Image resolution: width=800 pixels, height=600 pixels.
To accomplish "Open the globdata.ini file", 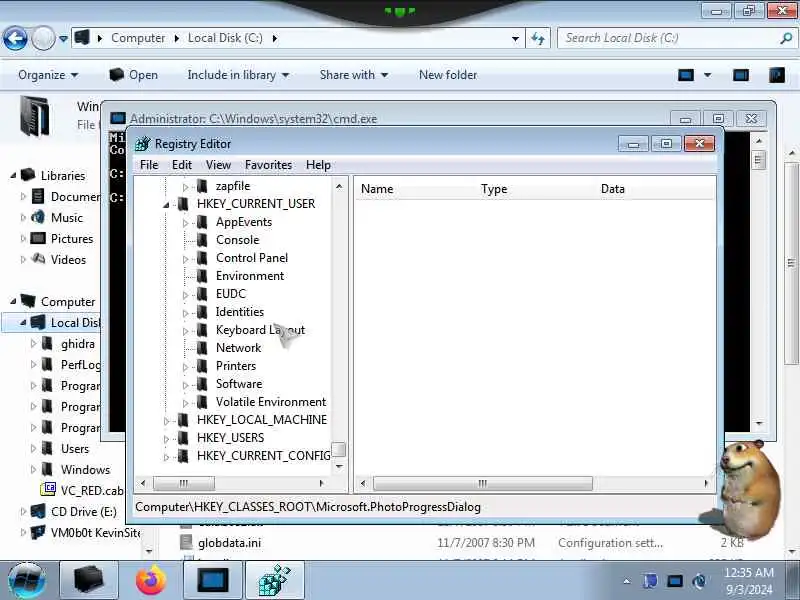I will click(x=229, y=543).
